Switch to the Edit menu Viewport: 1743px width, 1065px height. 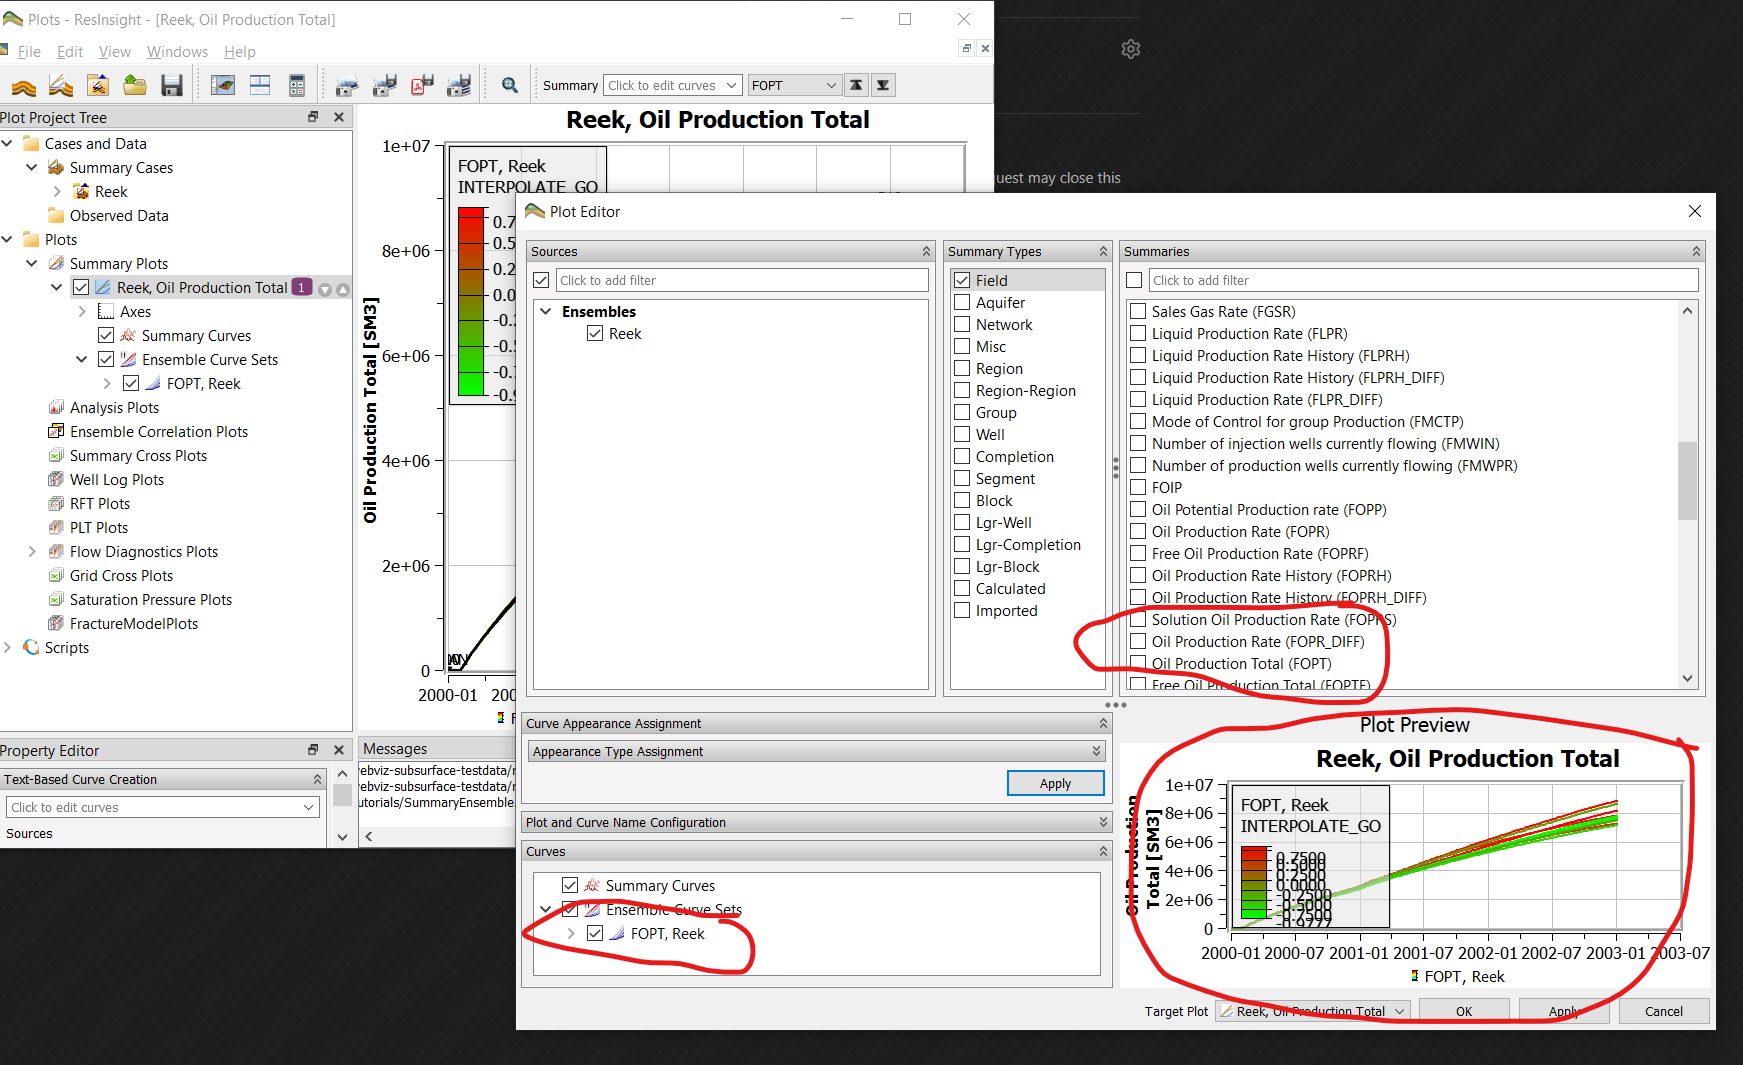[69, 51]
